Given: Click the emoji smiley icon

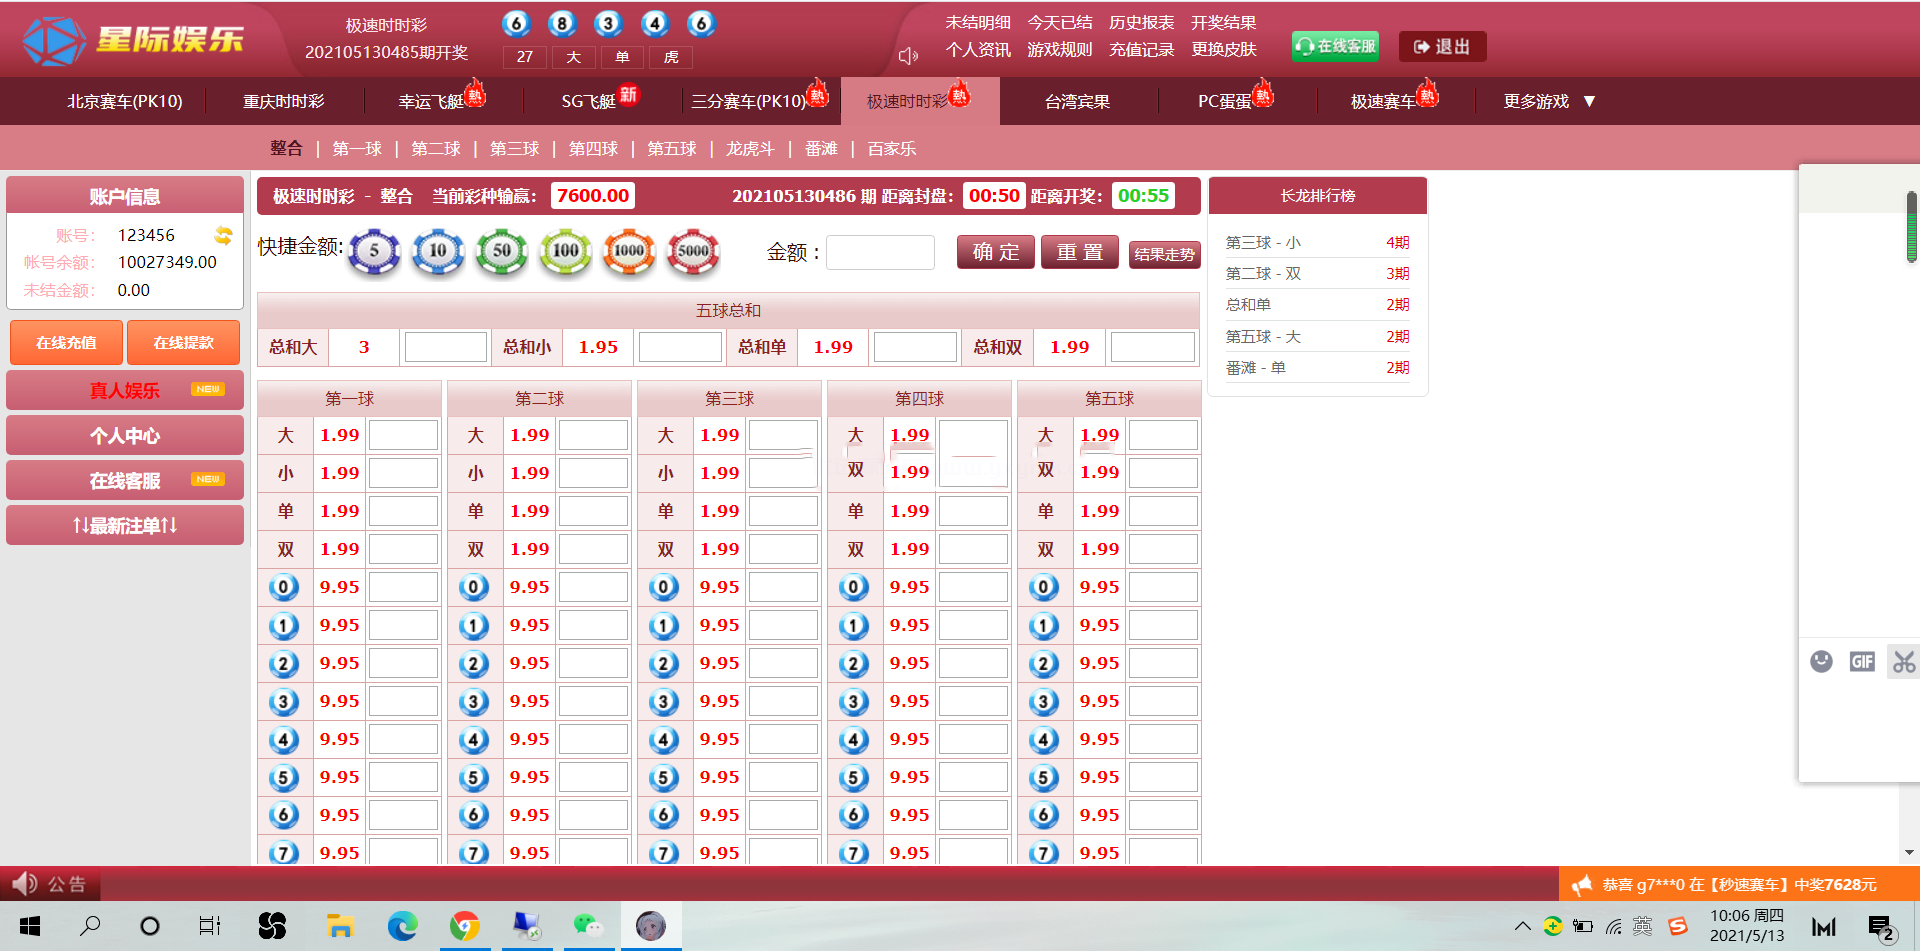Looking at the screenshot, I should pos(1821,661).
